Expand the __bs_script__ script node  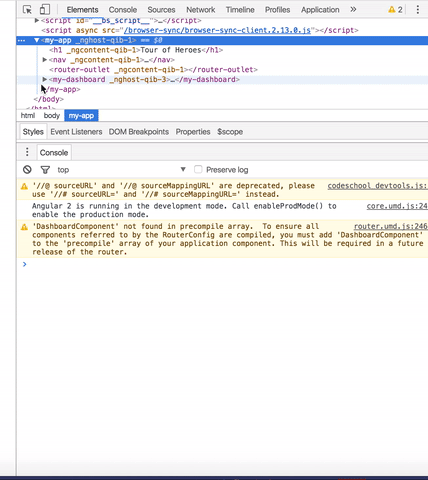coord(37,21)
